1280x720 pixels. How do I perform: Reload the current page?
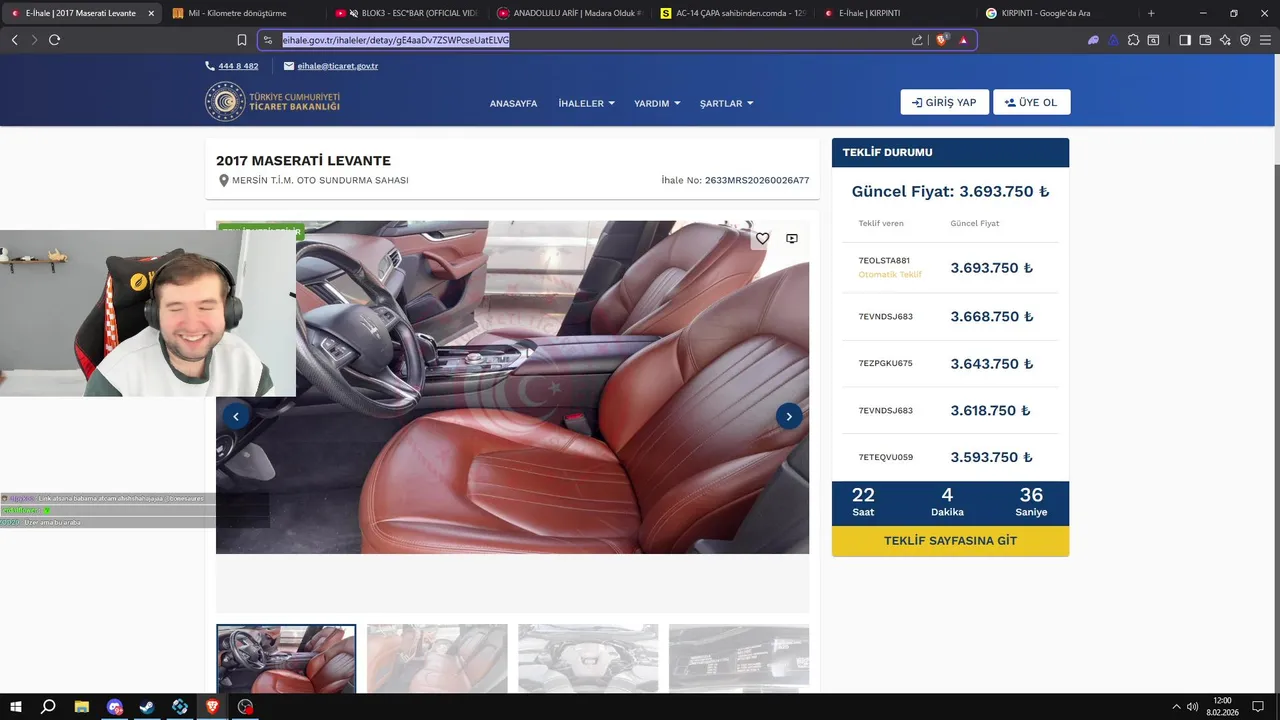click(x=54, y=40)
